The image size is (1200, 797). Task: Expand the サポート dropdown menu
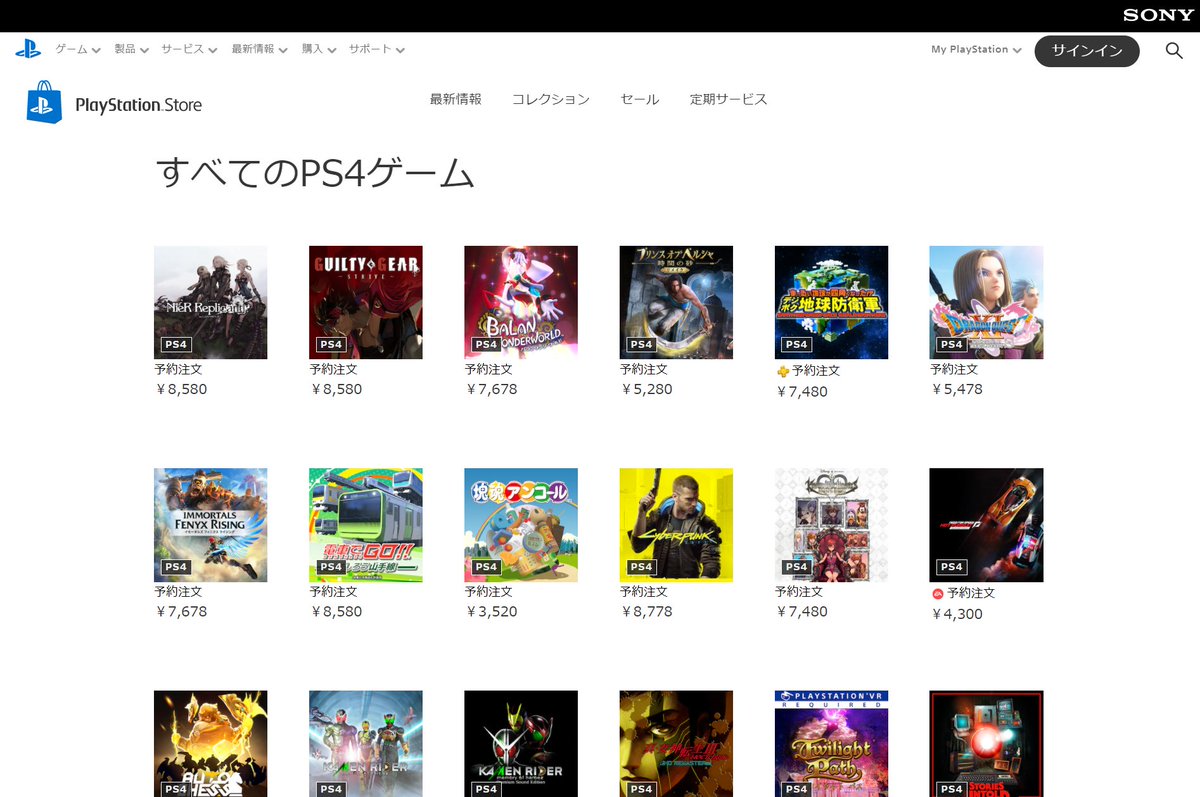pyautogui.click(x=377, y=49)
